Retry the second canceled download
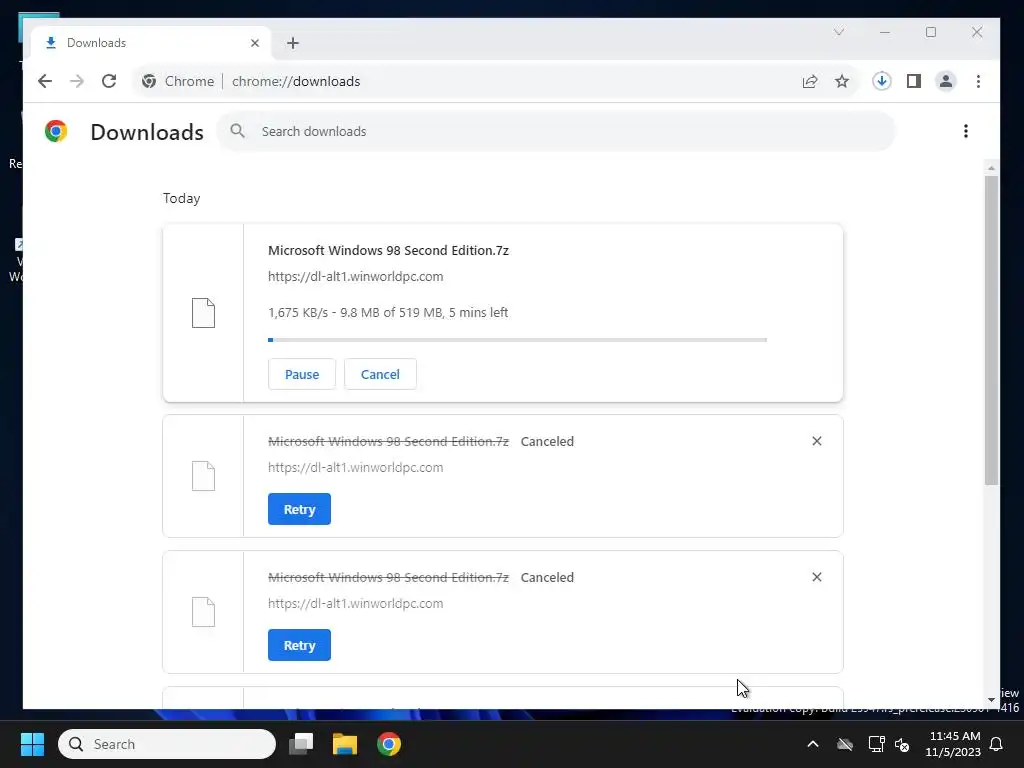The height and width of the screenshot is (768, 1024). point(299,645)
